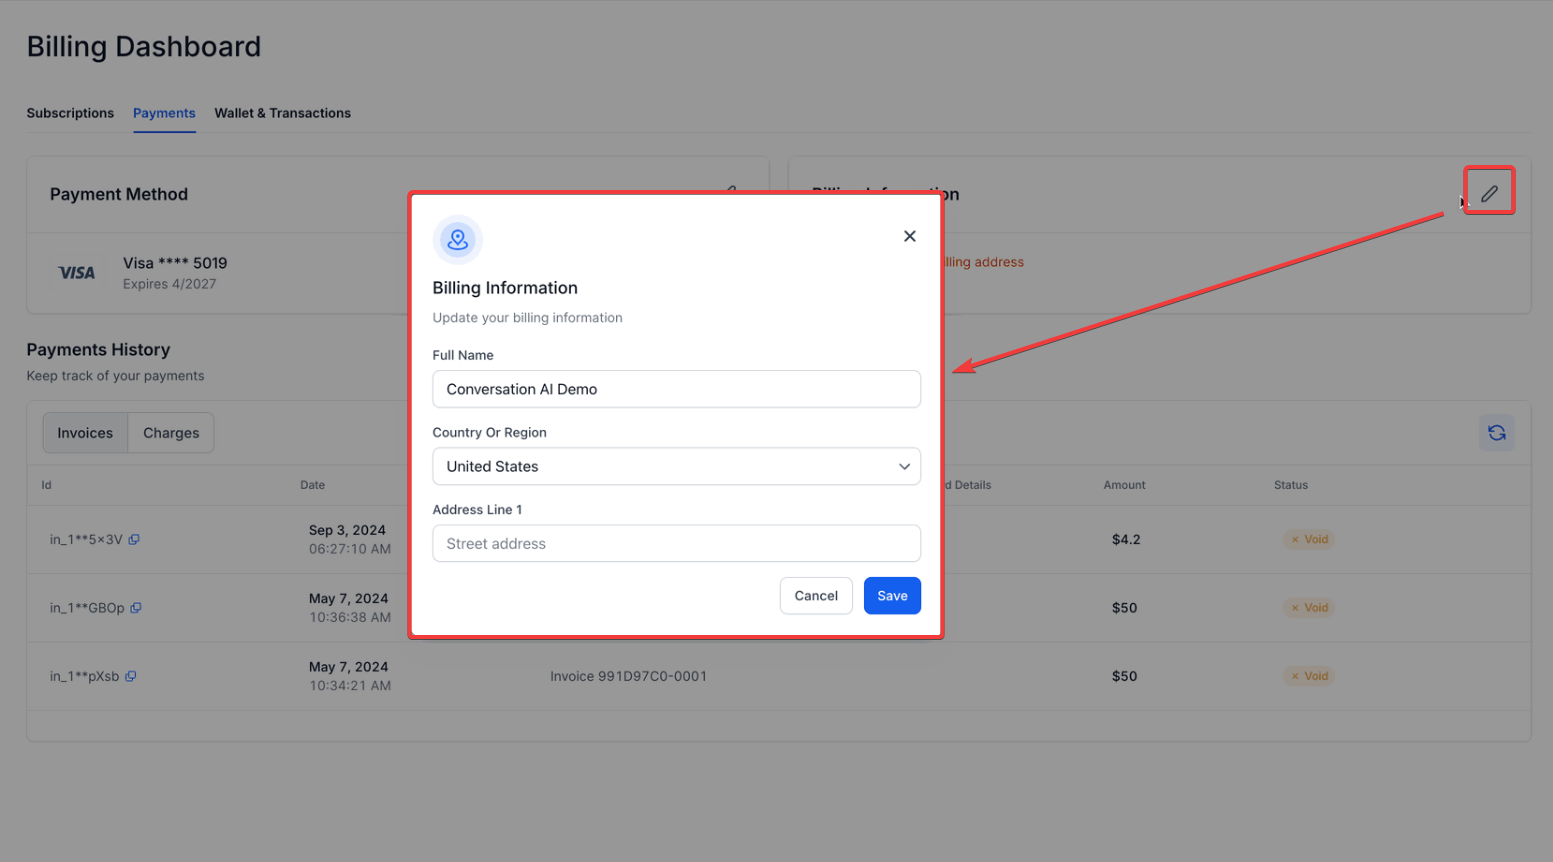Viewport: 1553px width, 862px height.
Task: Select the Payments tab
Action: 164,113
